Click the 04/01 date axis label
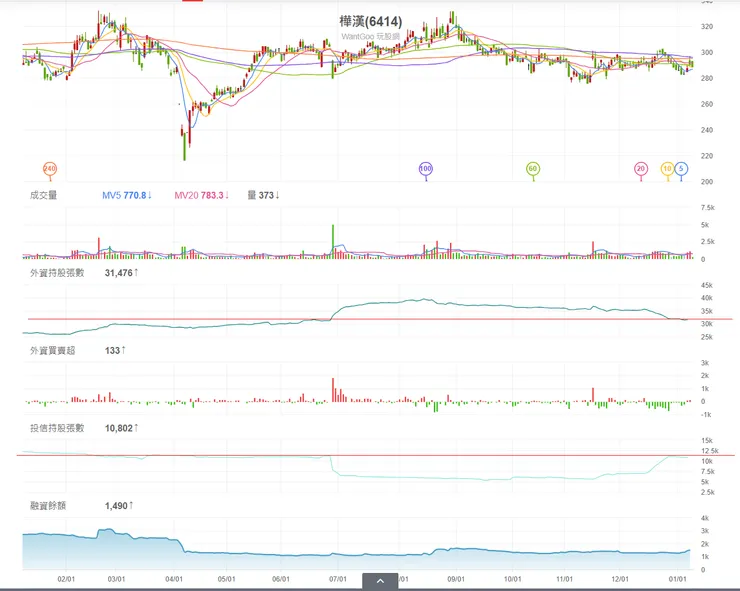The height and width of the screenshot is (591, 740). [x=174, y=579]
